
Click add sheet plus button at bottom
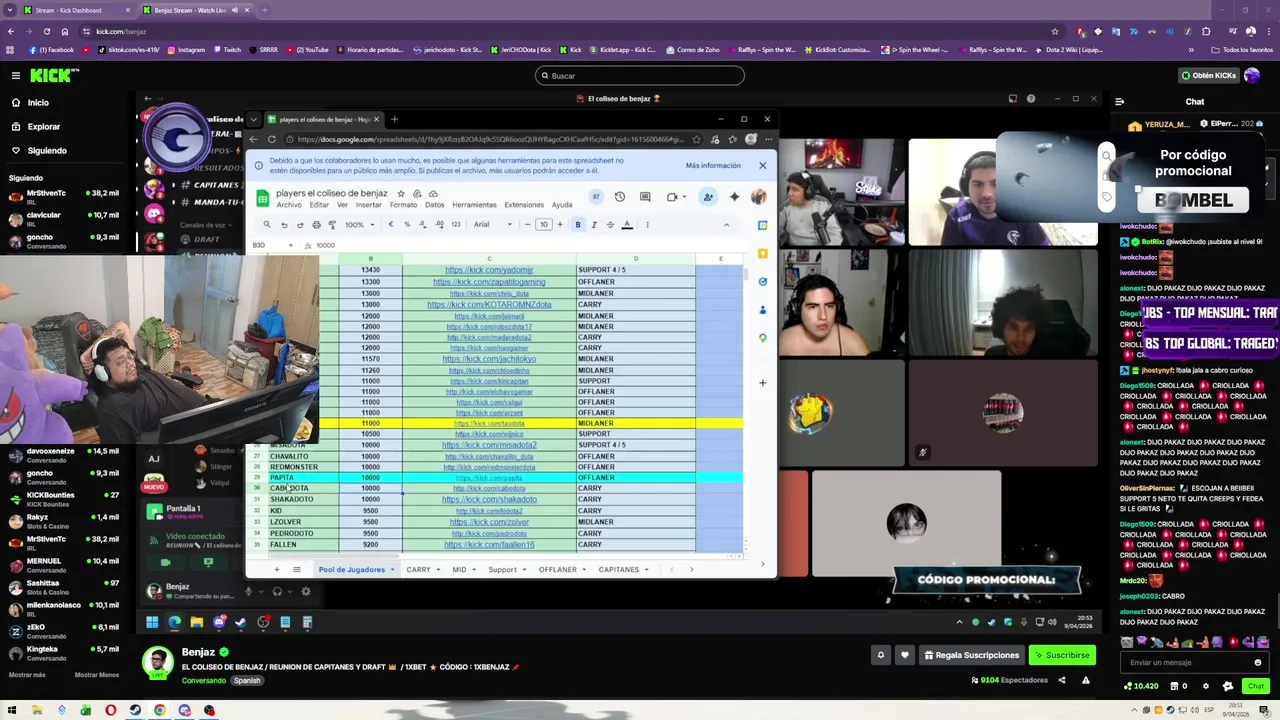click(x=277, y=570)
